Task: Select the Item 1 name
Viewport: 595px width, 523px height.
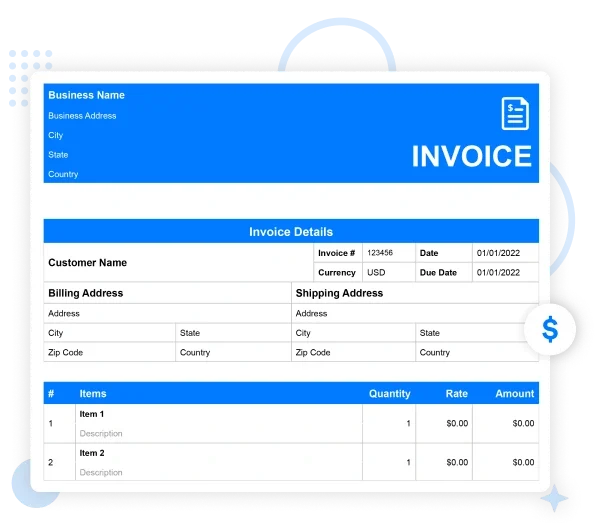Action: click(x=92, y=414)
